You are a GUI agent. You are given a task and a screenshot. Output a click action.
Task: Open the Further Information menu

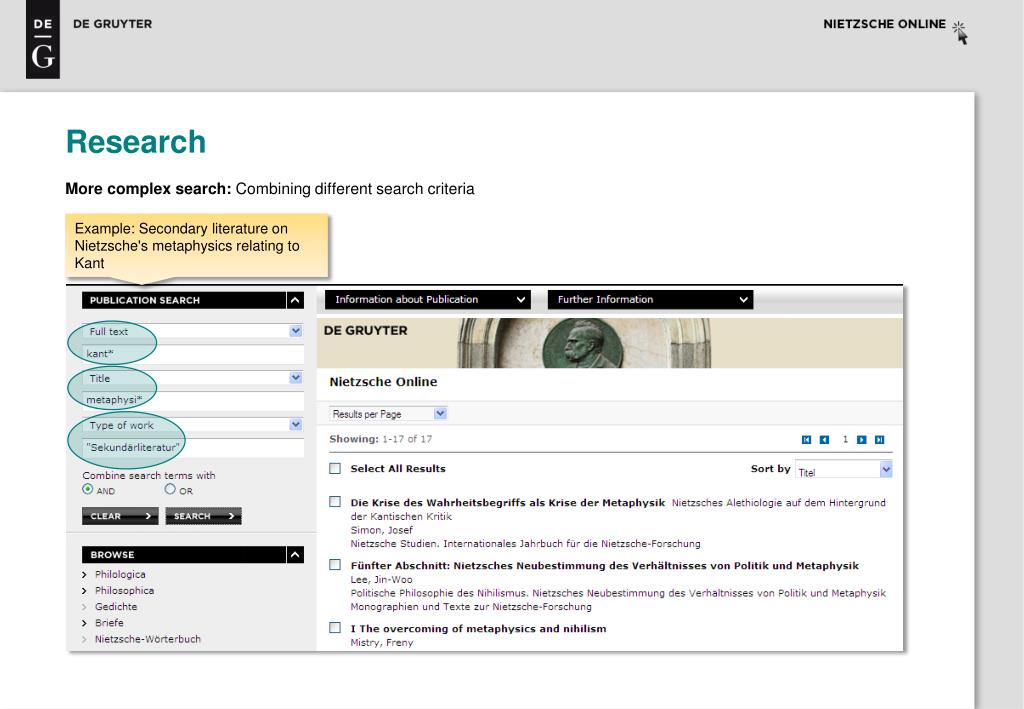650,300
